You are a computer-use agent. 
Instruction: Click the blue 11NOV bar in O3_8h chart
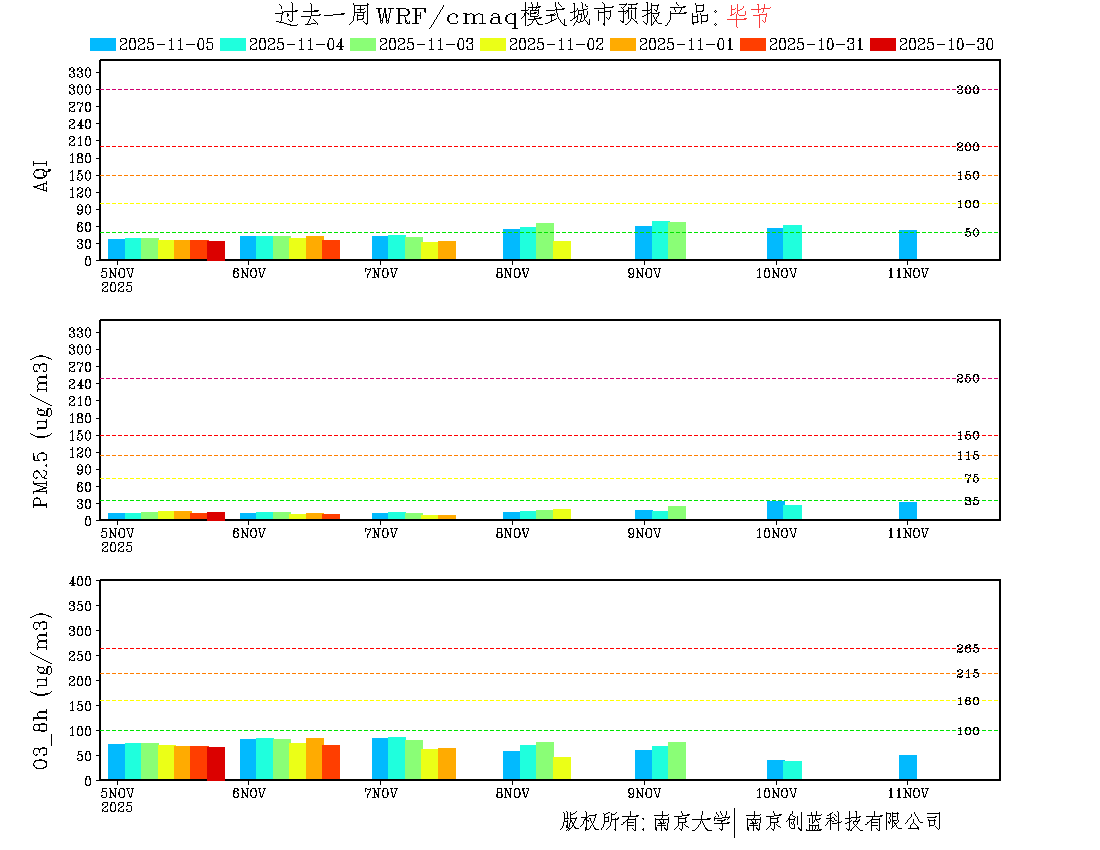[x=907, y=767]
